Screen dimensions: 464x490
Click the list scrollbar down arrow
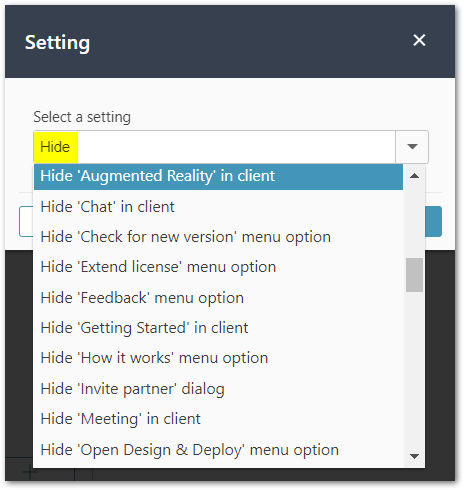[414, 456]
